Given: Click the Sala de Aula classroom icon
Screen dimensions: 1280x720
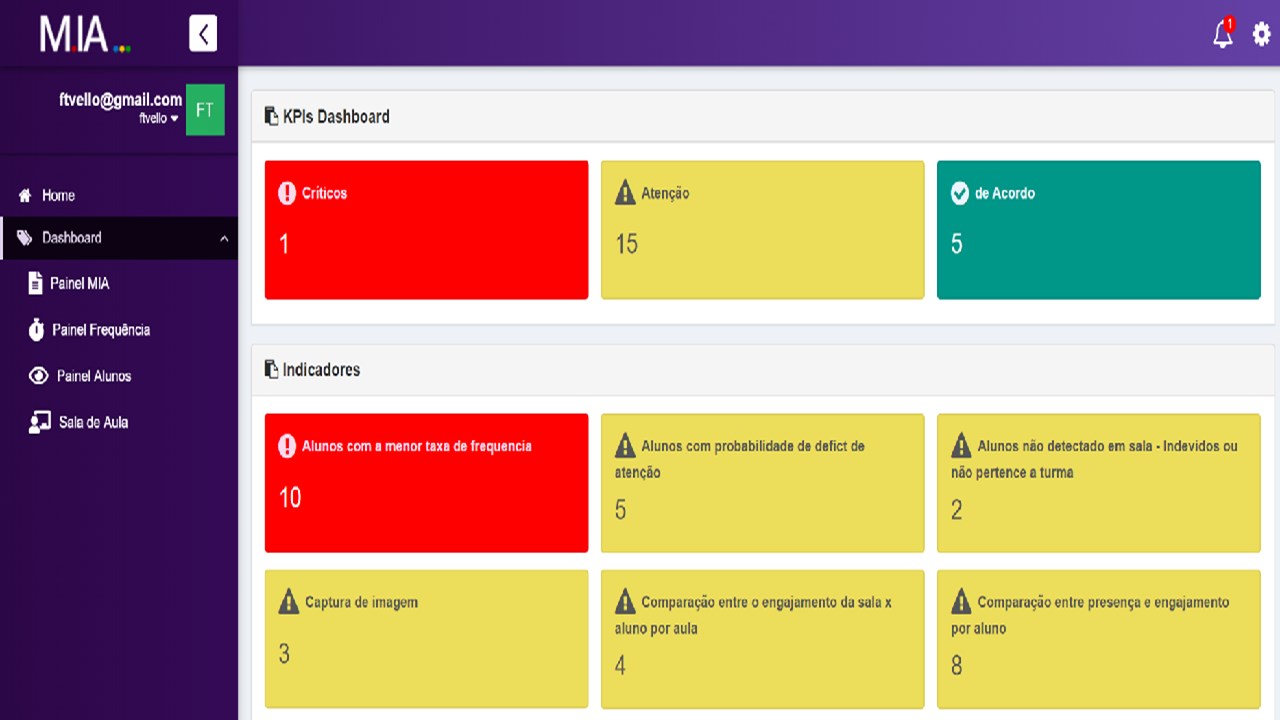Looking at the screenshot, I should pos(40,422).
